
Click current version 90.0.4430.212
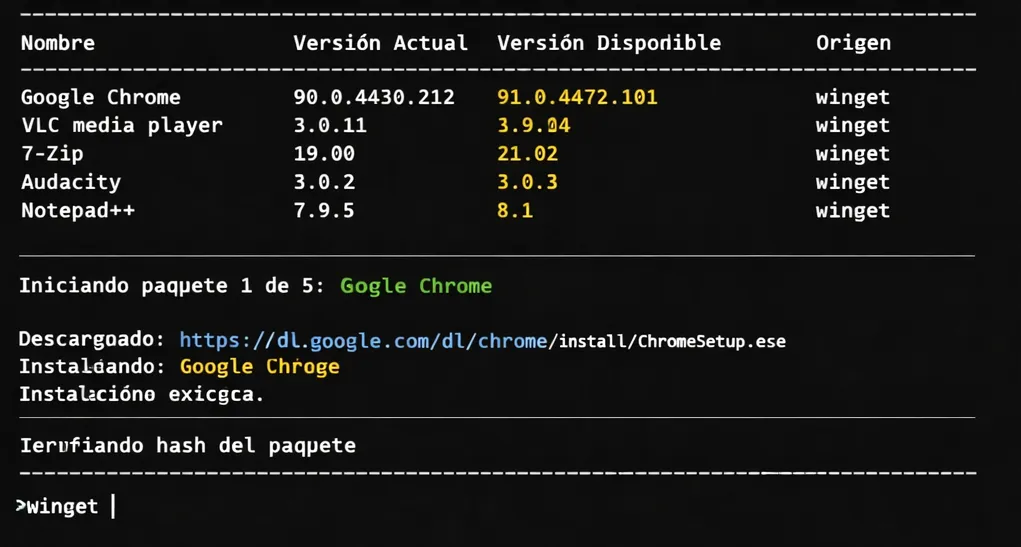point(374,97)
